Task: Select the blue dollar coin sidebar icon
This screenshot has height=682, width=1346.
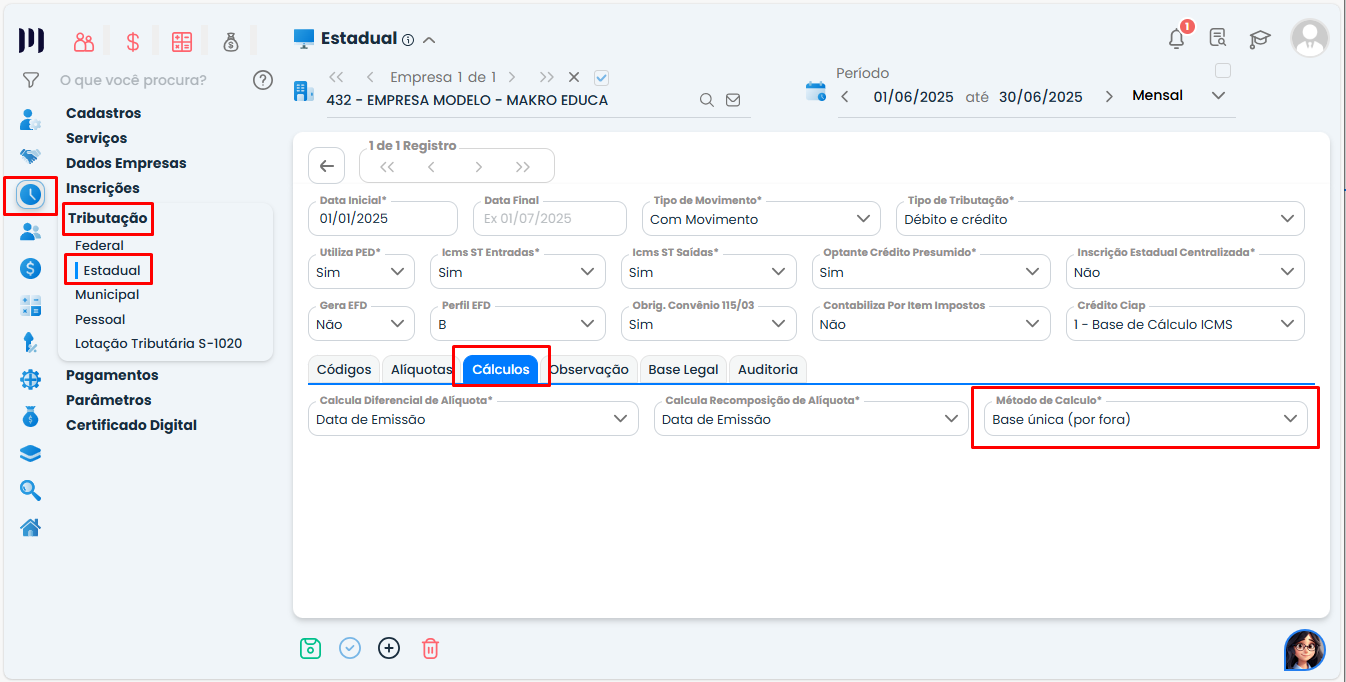Action: (31, 268)
